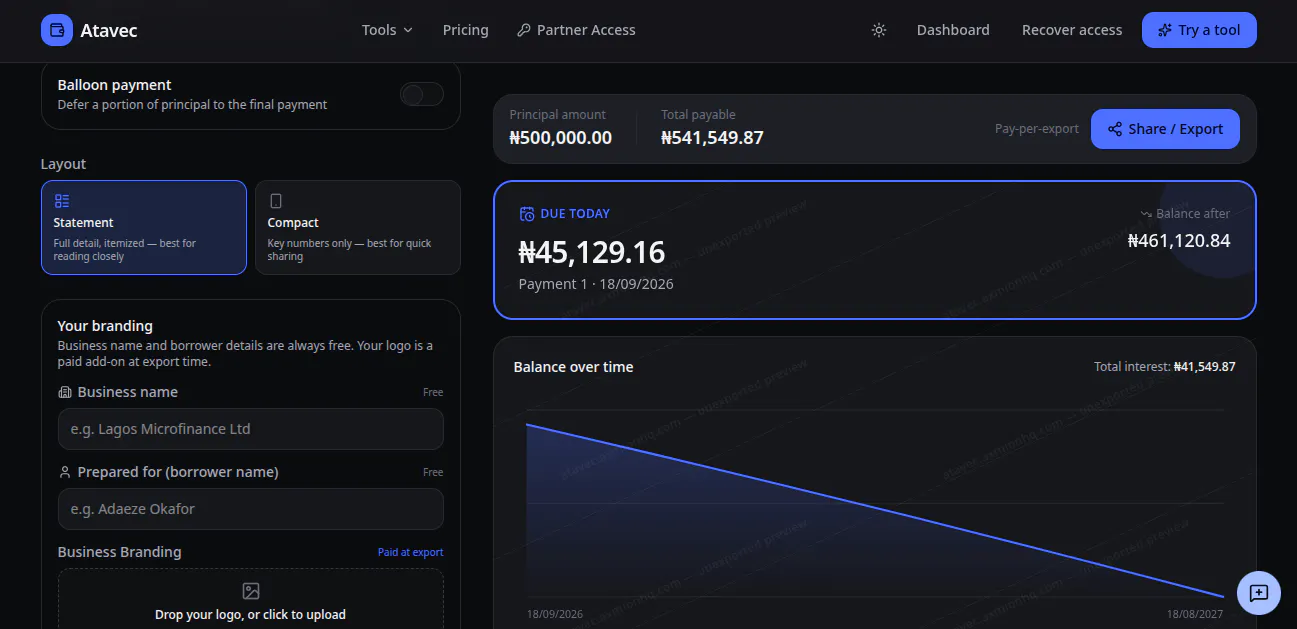Click the key icon beside Partner Access
The height and width of the screenshot is (629, 1297).
[524, 30]
